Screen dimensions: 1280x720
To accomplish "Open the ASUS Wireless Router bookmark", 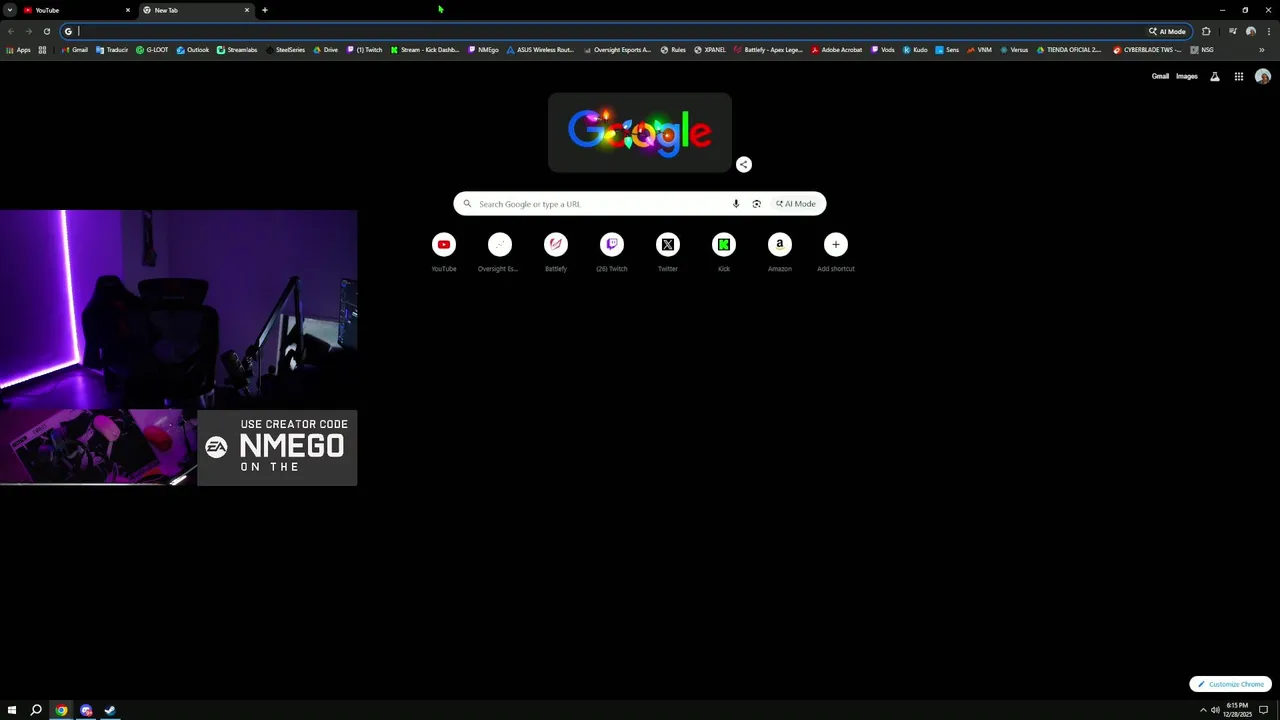I will [540, 49].
